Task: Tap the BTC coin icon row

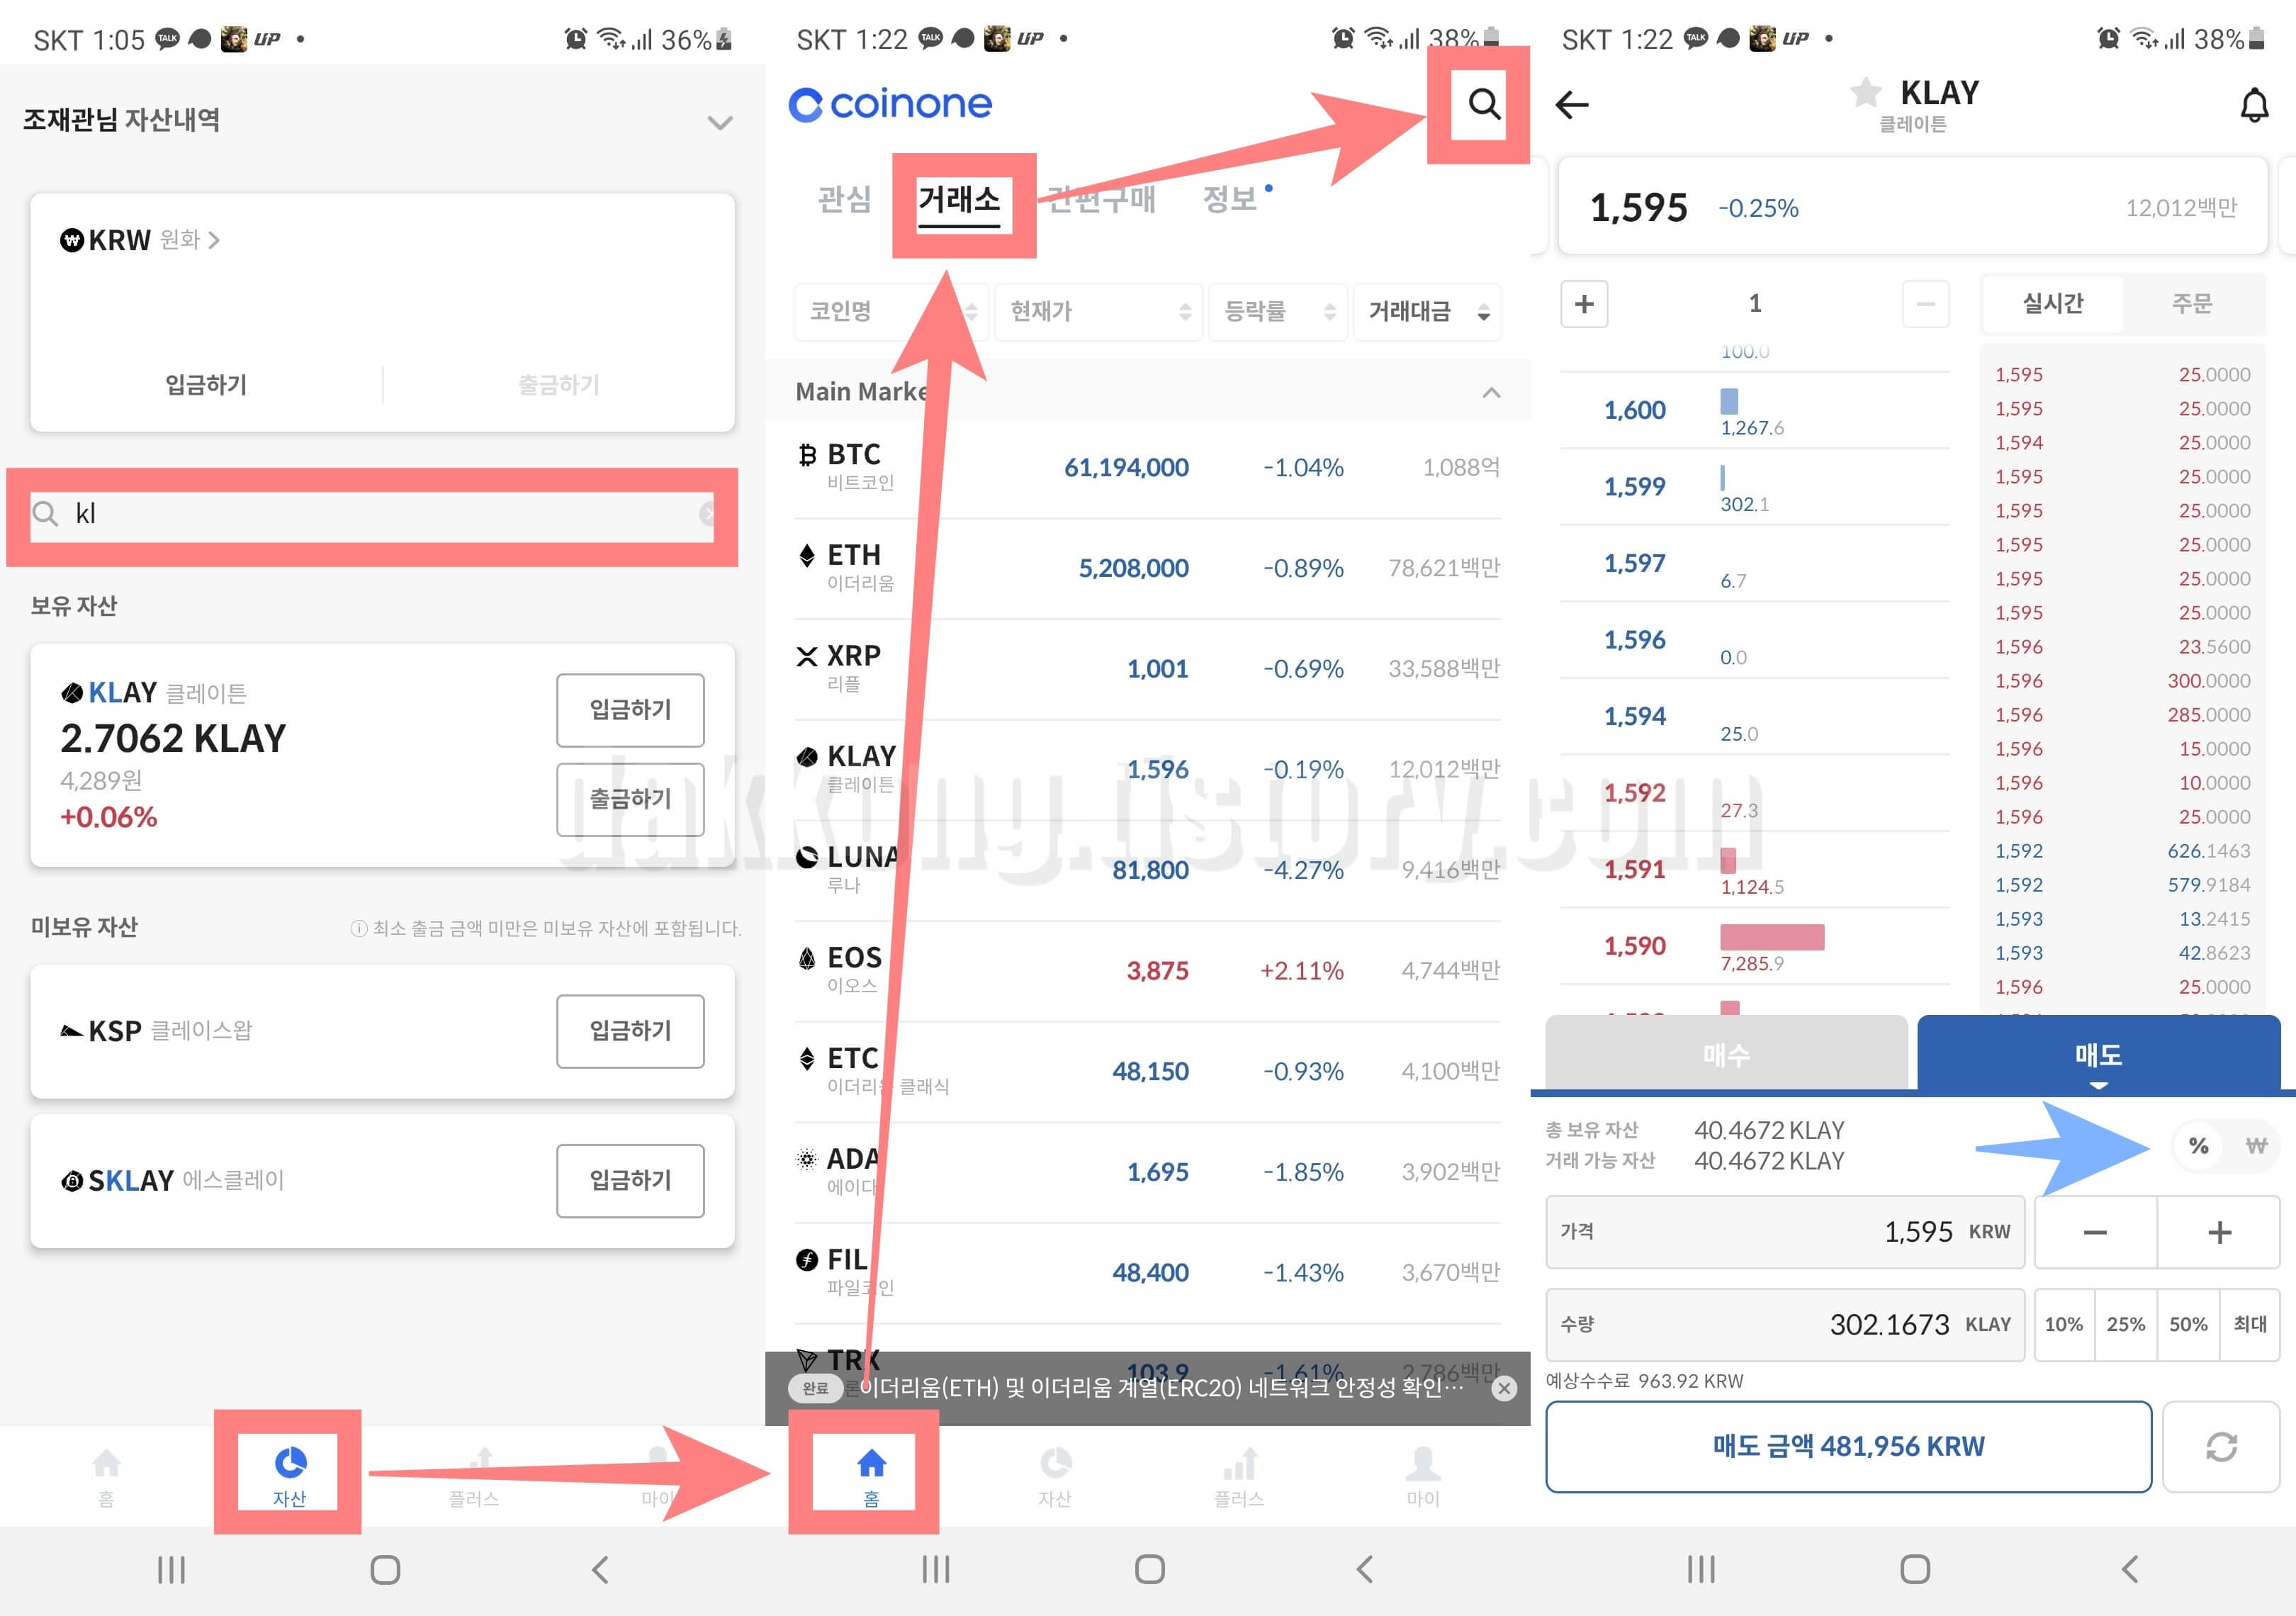Action: click(x=1147, y=467)
